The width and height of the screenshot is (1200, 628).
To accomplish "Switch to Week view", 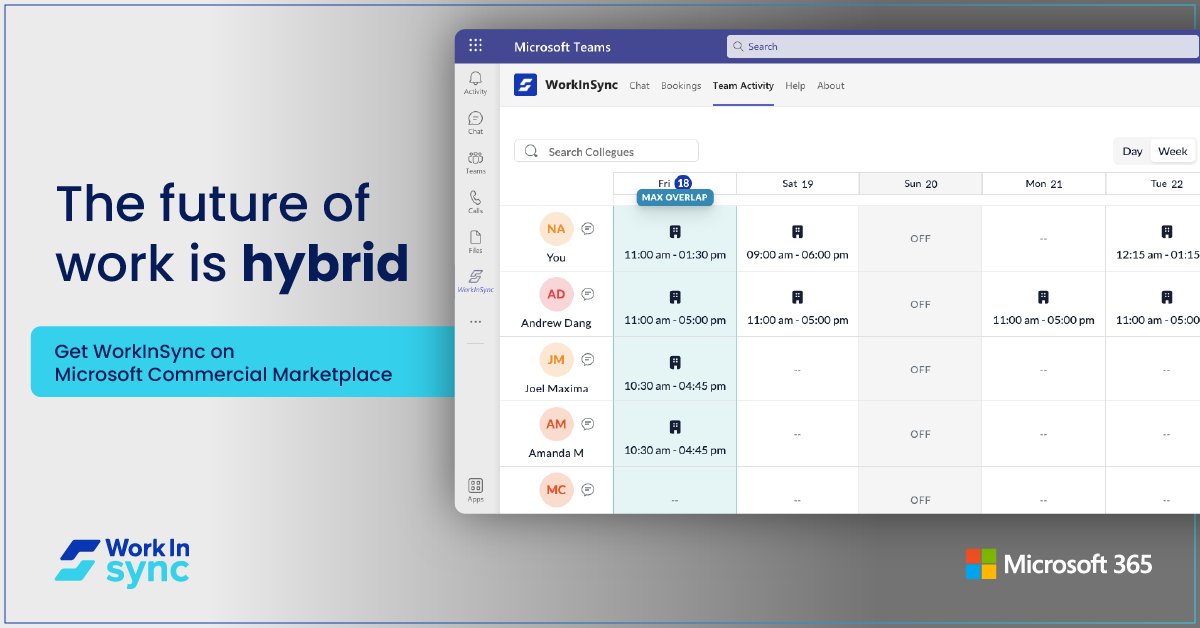I will coord(1172,151).
